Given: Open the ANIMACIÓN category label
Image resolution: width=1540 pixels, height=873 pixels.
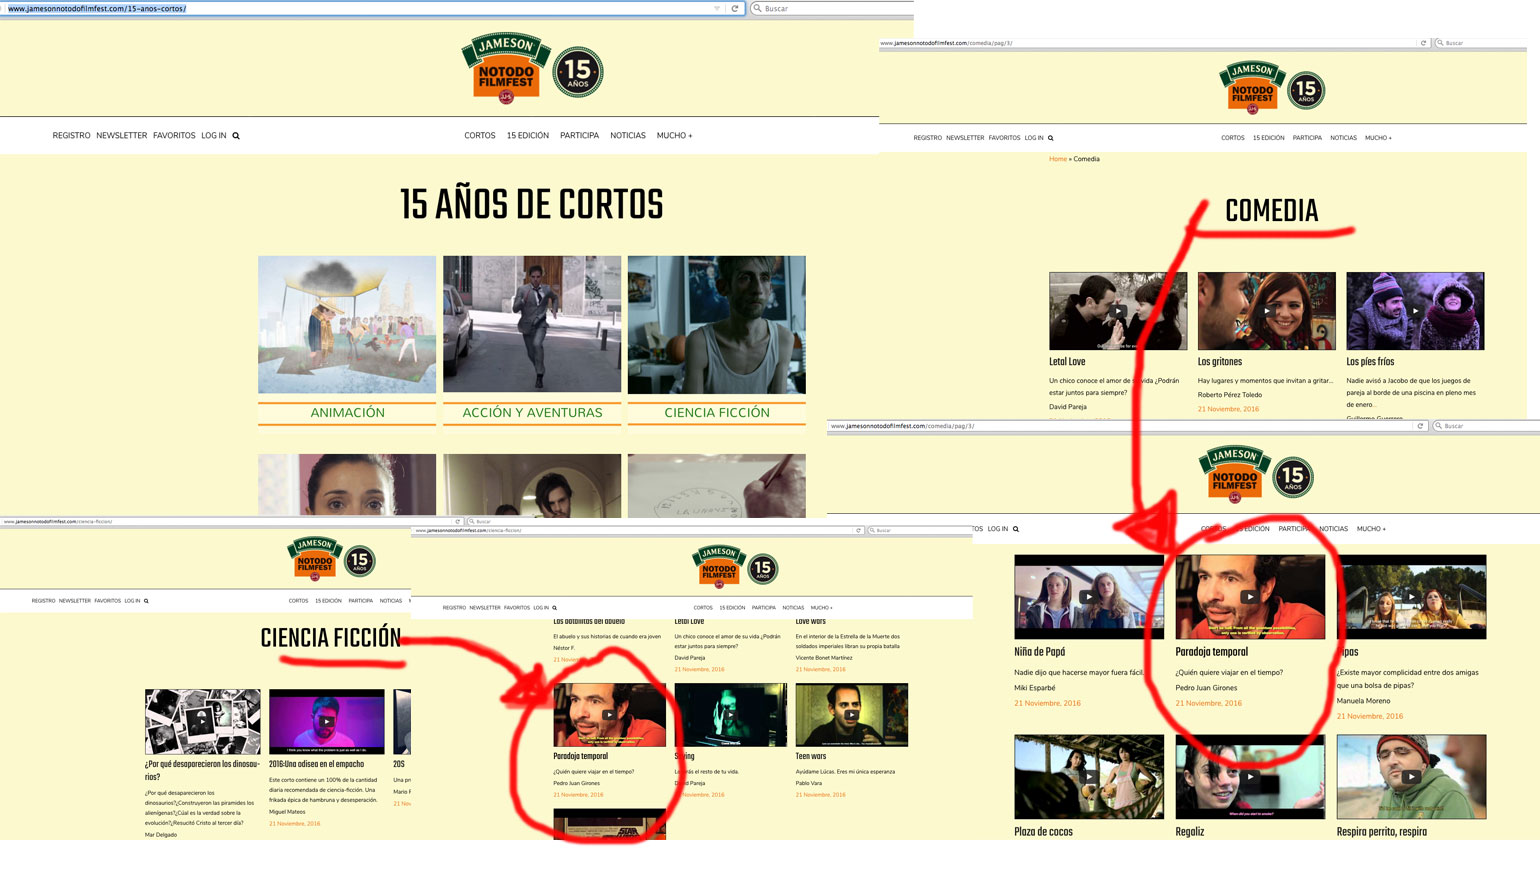Looking at the screenshot, I should 347,413.
